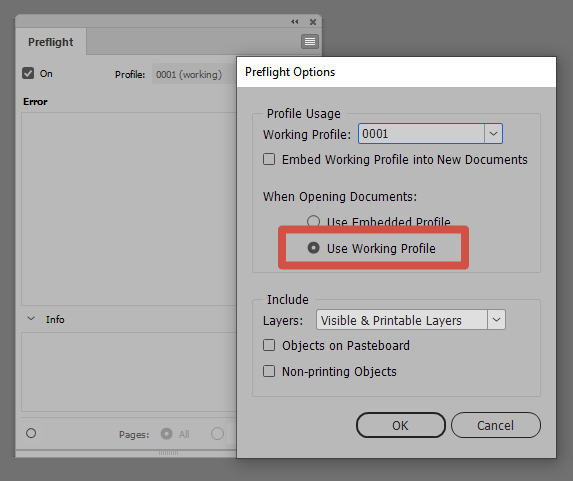Close the Preflight panel

313,22
